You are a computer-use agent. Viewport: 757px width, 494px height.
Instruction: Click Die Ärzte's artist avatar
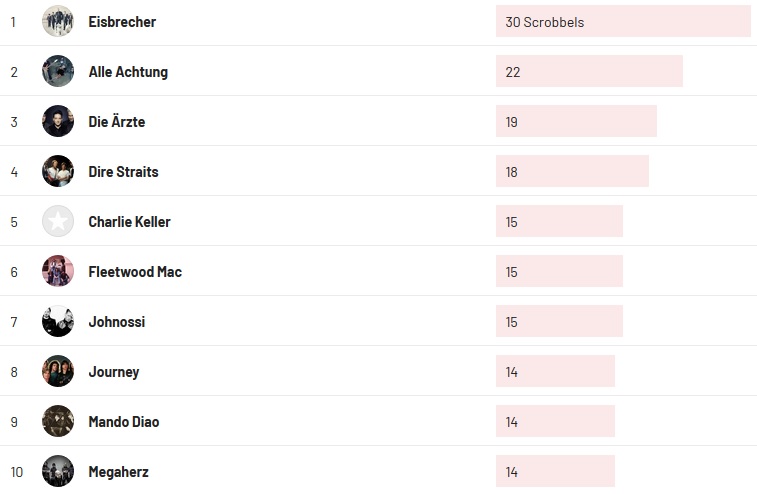tap(58, 121)
